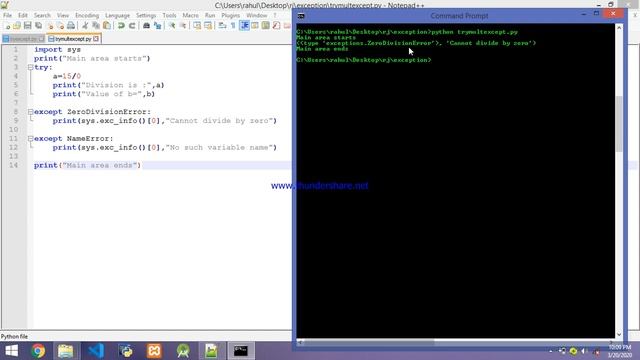Open File Explorer from taskbar
The width and height of the screenshot is (640, 360).
pos(65,351)
